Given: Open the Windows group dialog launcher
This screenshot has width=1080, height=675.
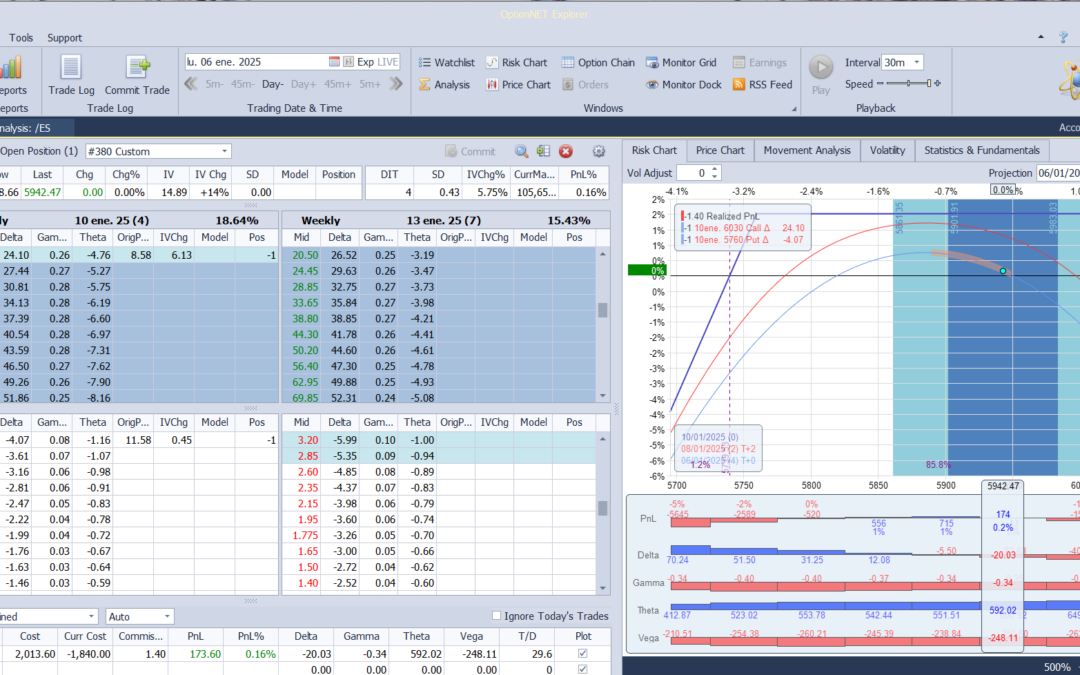Looking at the screenshot, I should tap(793, 109).
